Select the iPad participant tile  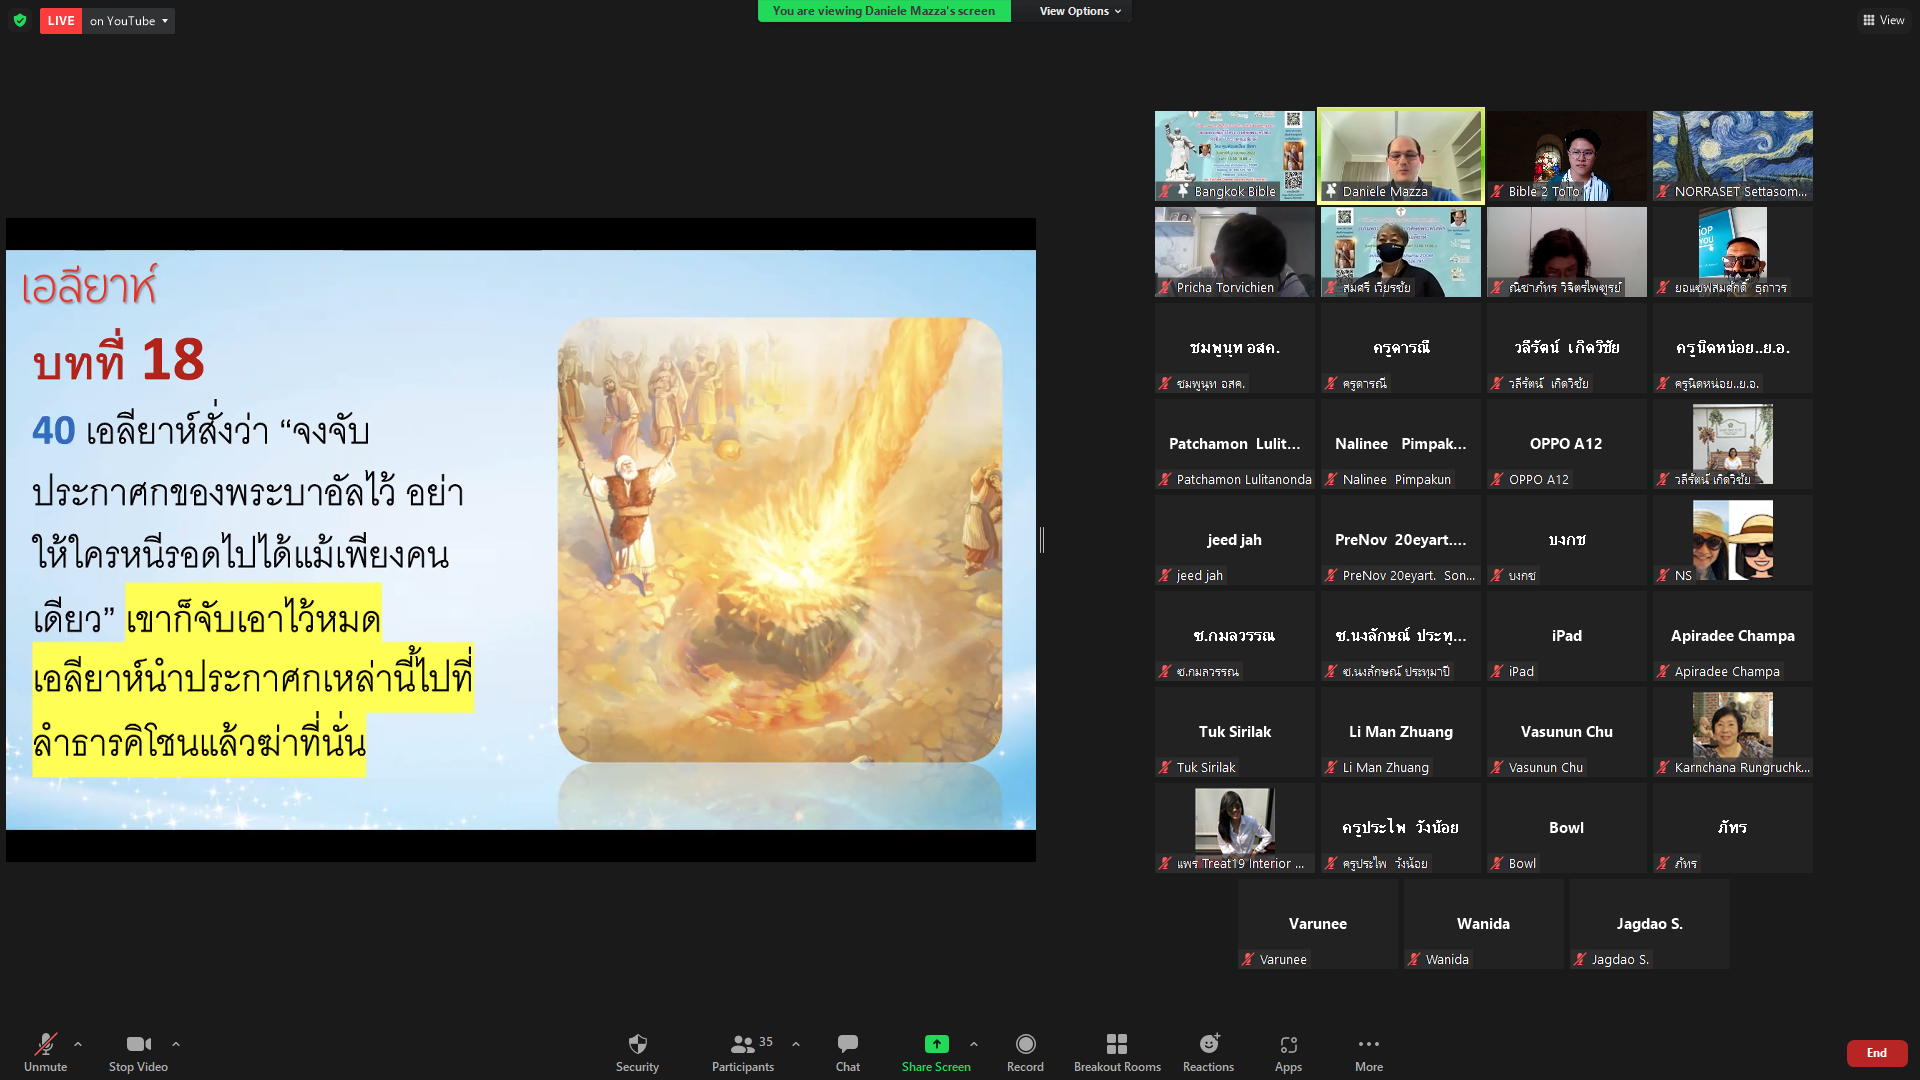coord(1566,635)
